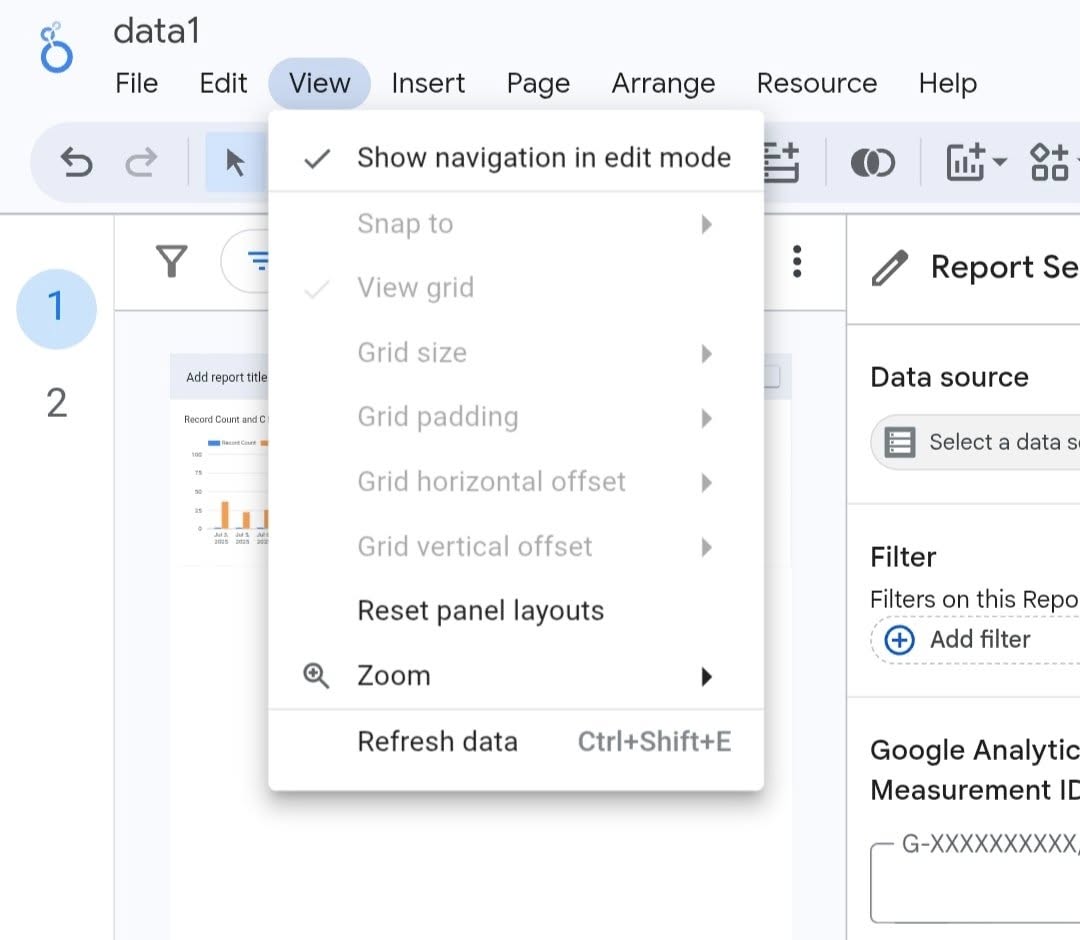The height and width of the screenshot is (940, 1080).
Task: Toggle the View grid option
Action: coord(415,288)
